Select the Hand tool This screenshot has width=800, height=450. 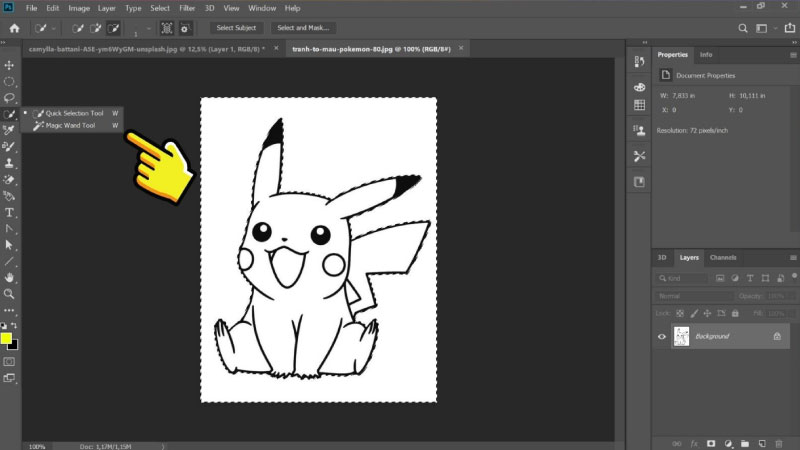(x=9, y=278)
